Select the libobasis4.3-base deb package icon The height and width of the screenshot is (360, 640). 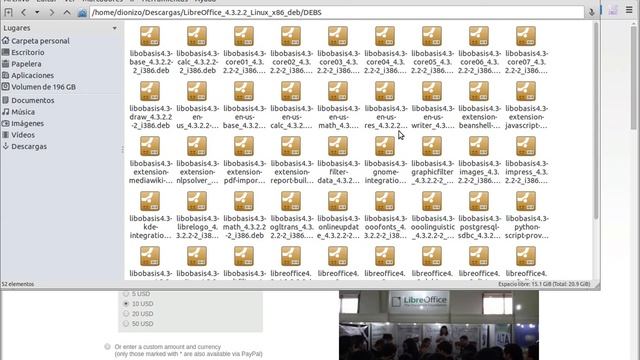tap(150, 36)
